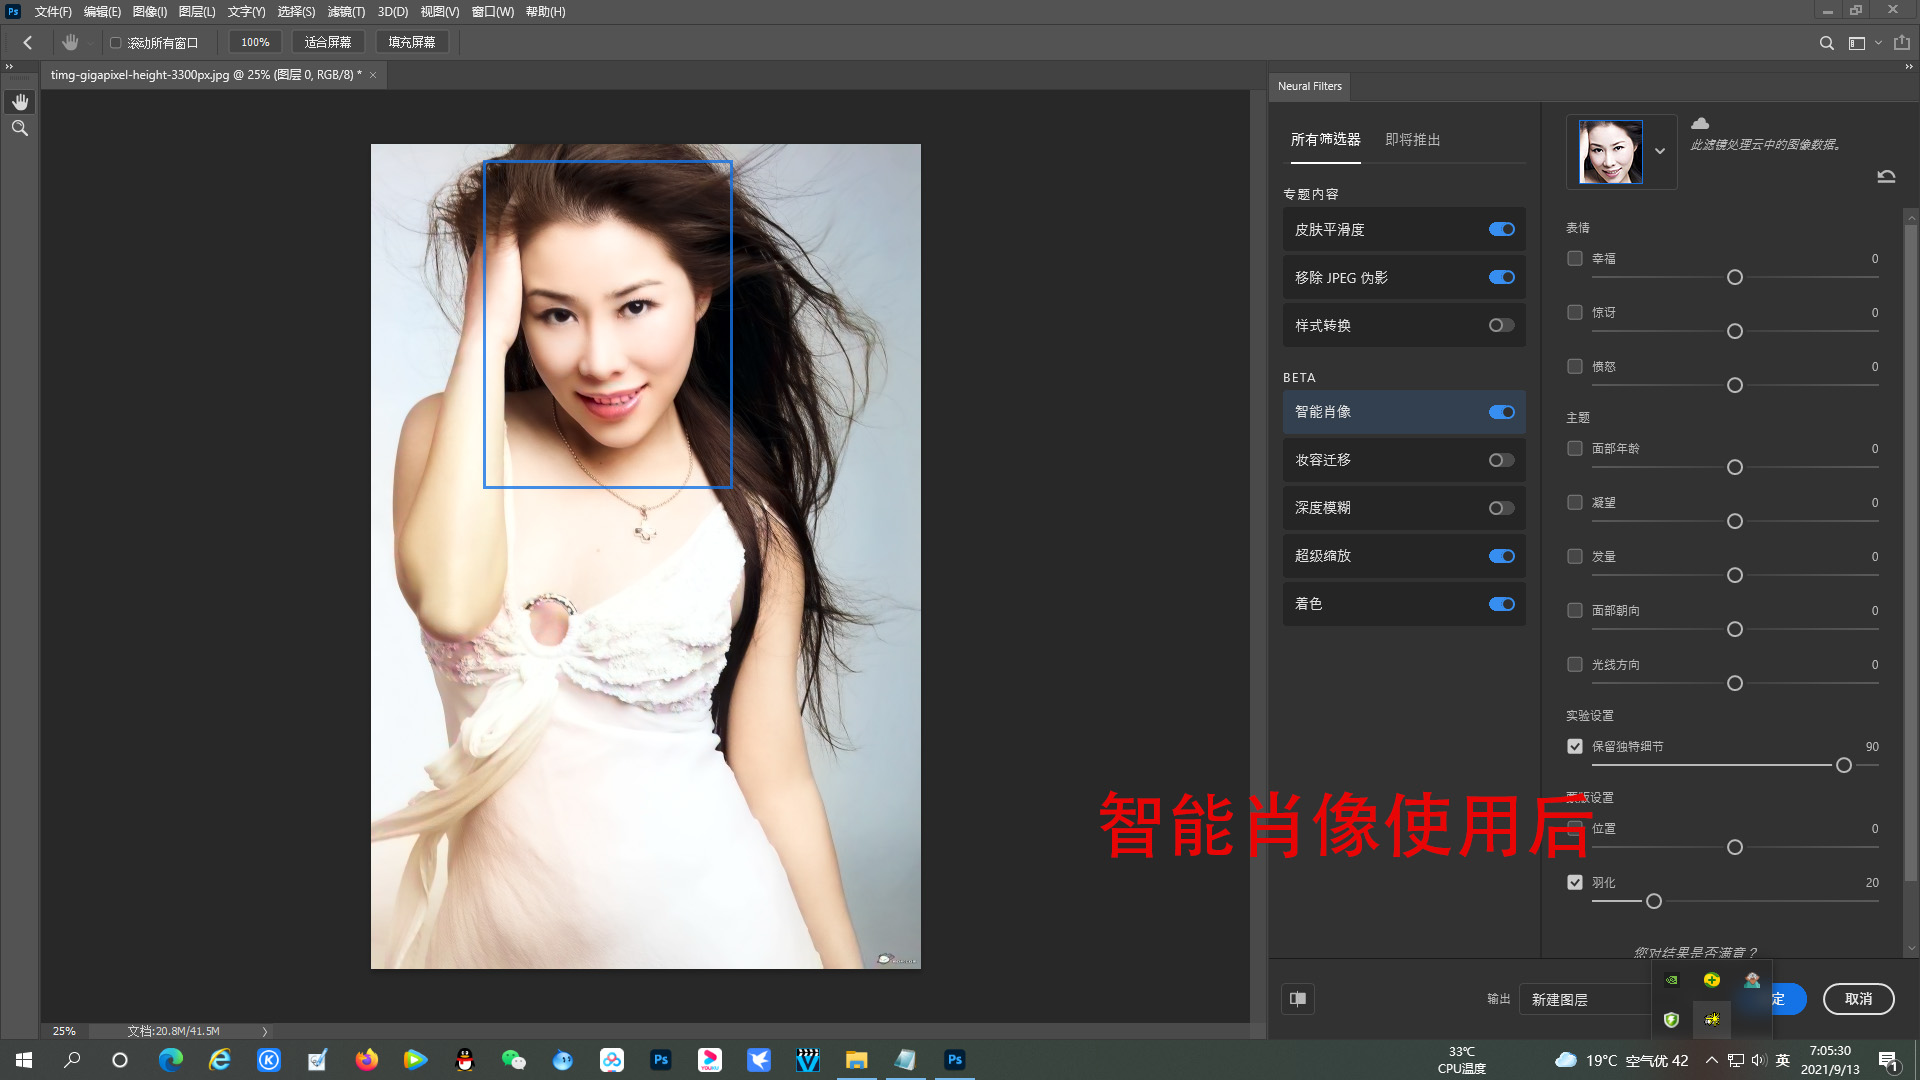
Task: Click the share icon at top right
Action: pos(1902,42)
